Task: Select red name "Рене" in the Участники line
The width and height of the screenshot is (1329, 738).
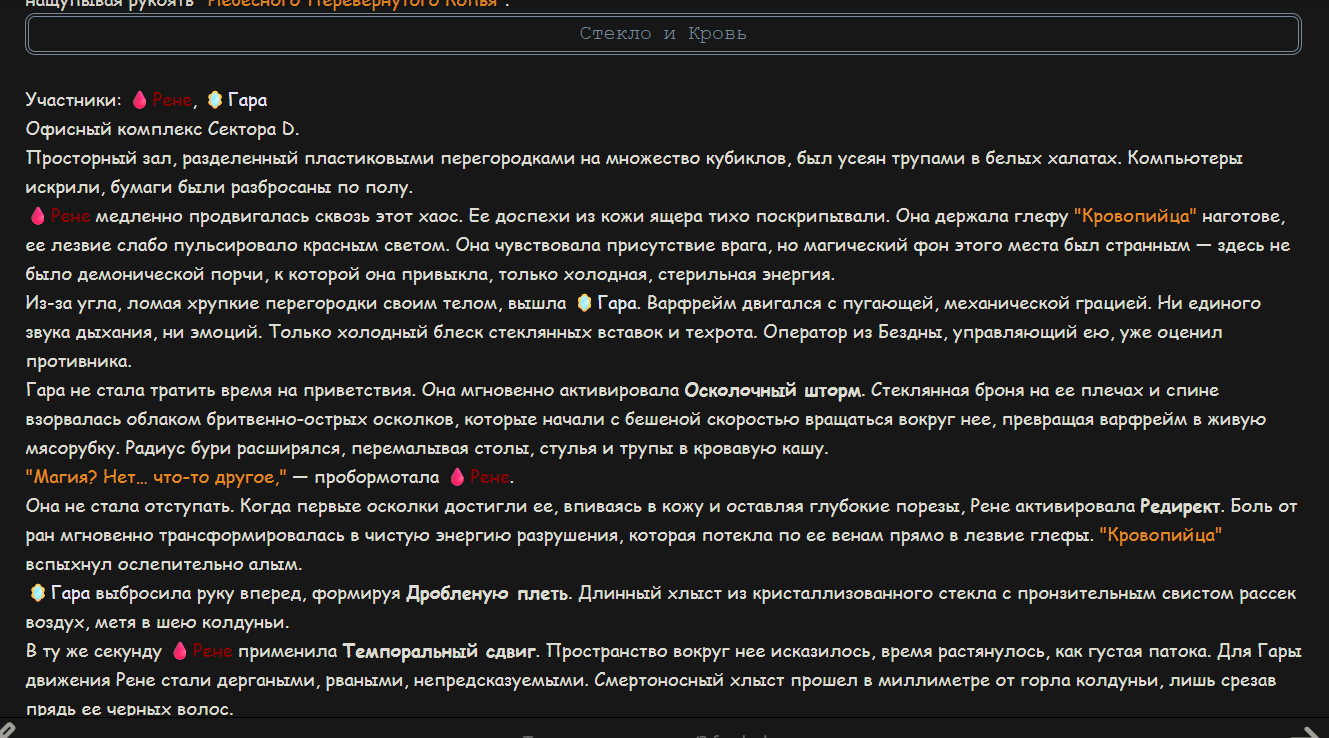Action: [173, 100]
